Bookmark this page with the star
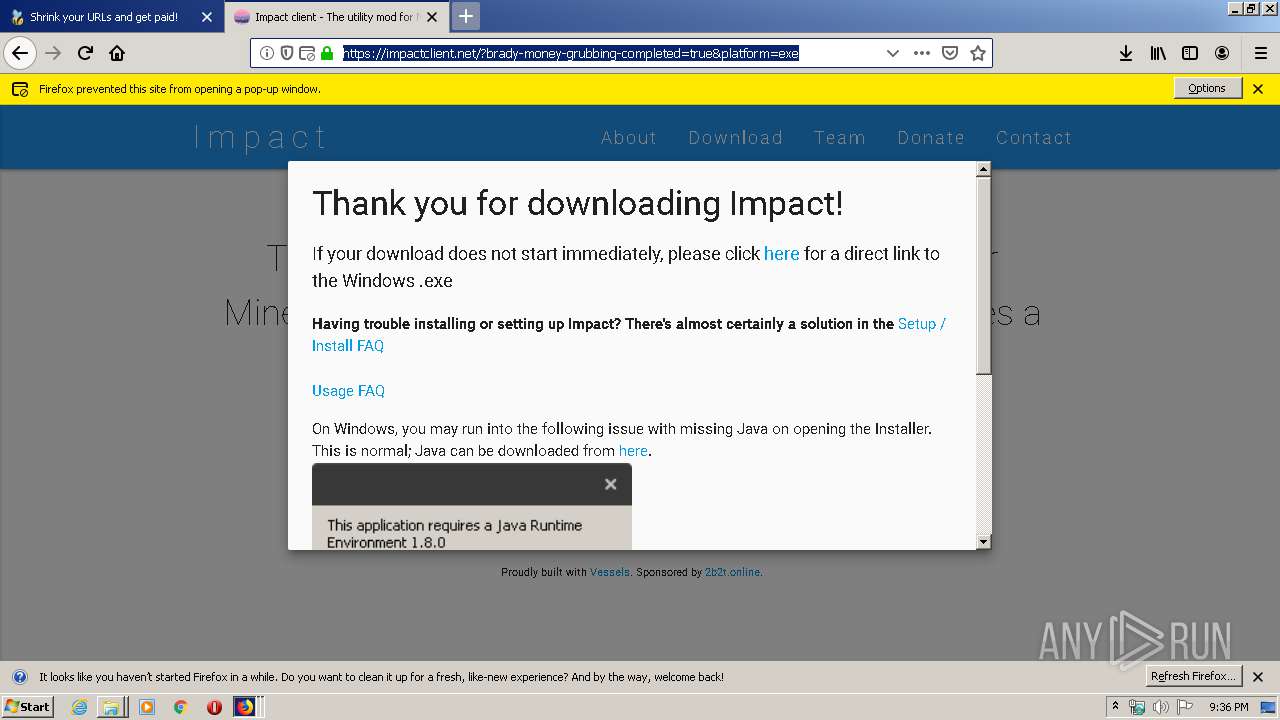1280x720 pixels. [x=978, y=53]
